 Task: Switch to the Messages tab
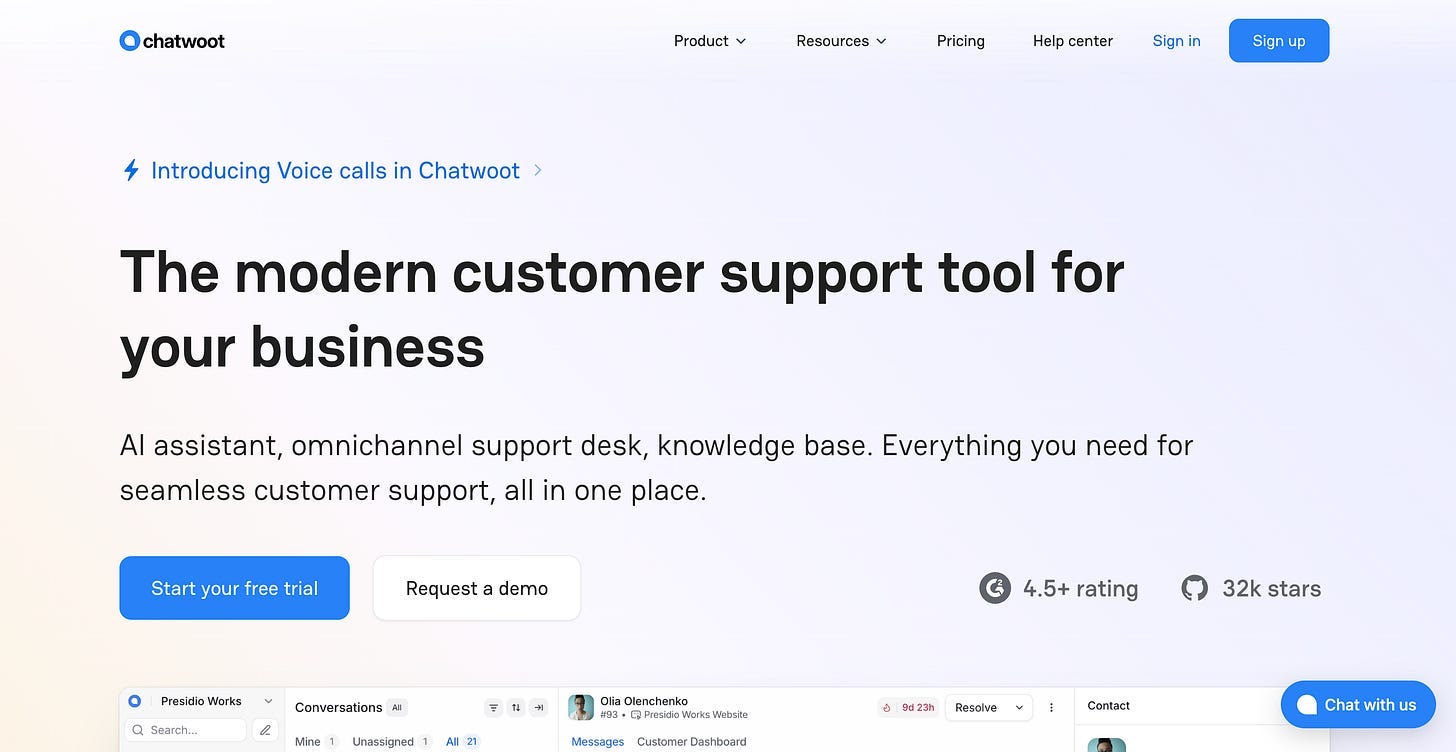[598, 742]
